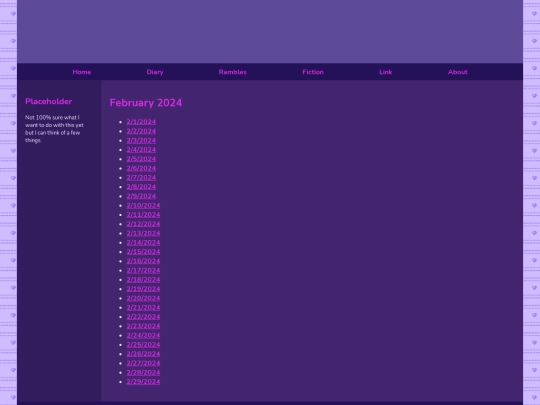Open entry dated 2/5/2024

coord(141,159)
